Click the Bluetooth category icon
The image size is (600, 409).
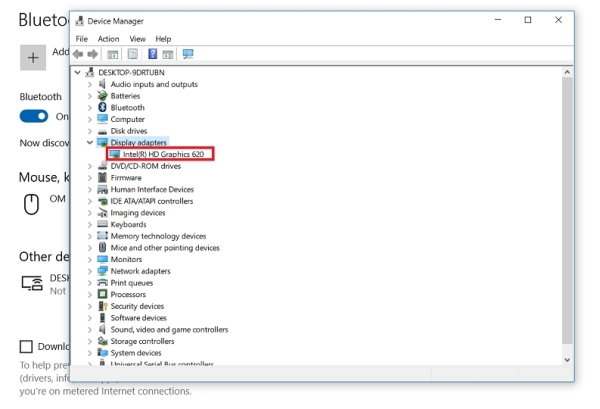click(102, 108)
